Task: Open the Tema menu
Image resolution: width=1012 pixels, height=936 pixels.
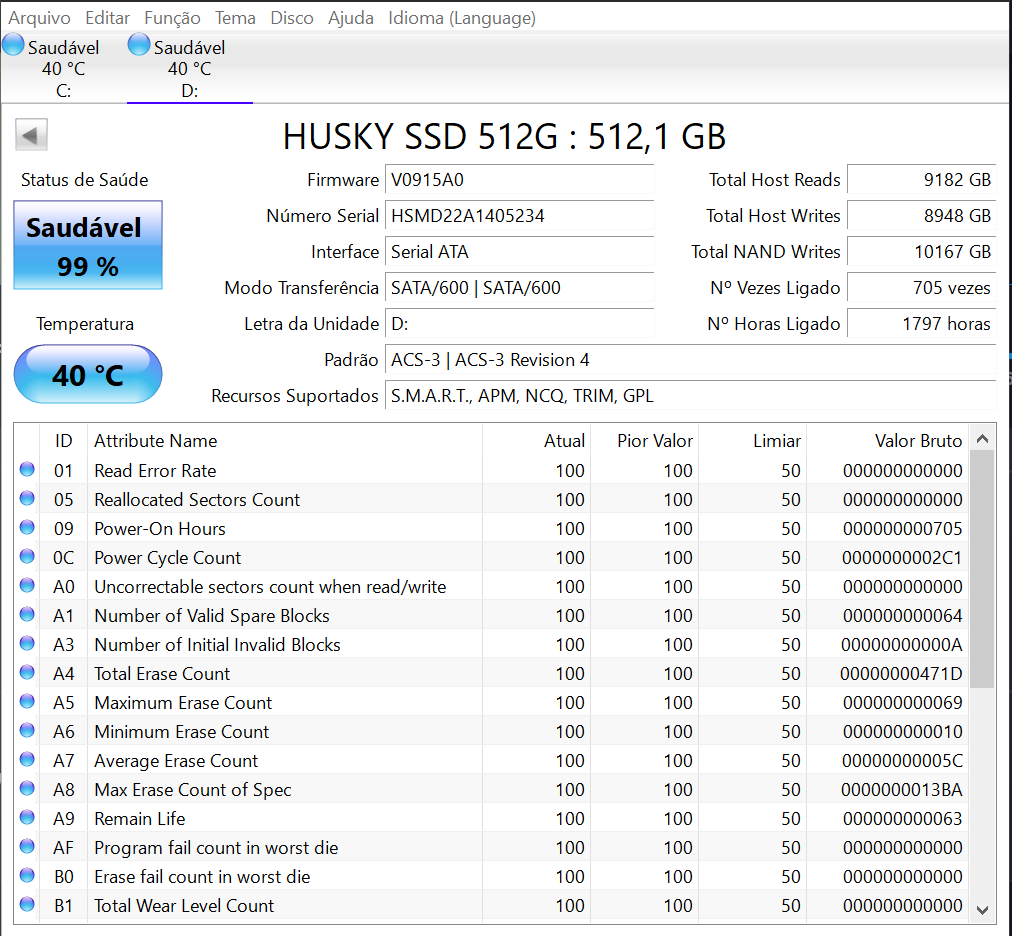Action: [235, 18]
